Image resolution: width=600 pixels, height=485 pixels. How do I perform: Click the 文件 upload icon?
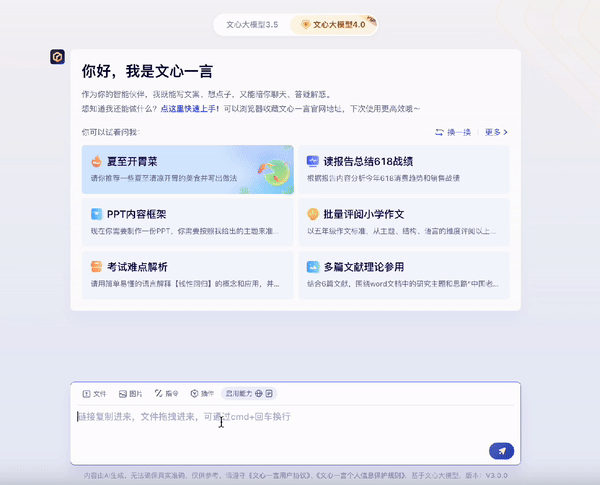click(x=86, y=394)
